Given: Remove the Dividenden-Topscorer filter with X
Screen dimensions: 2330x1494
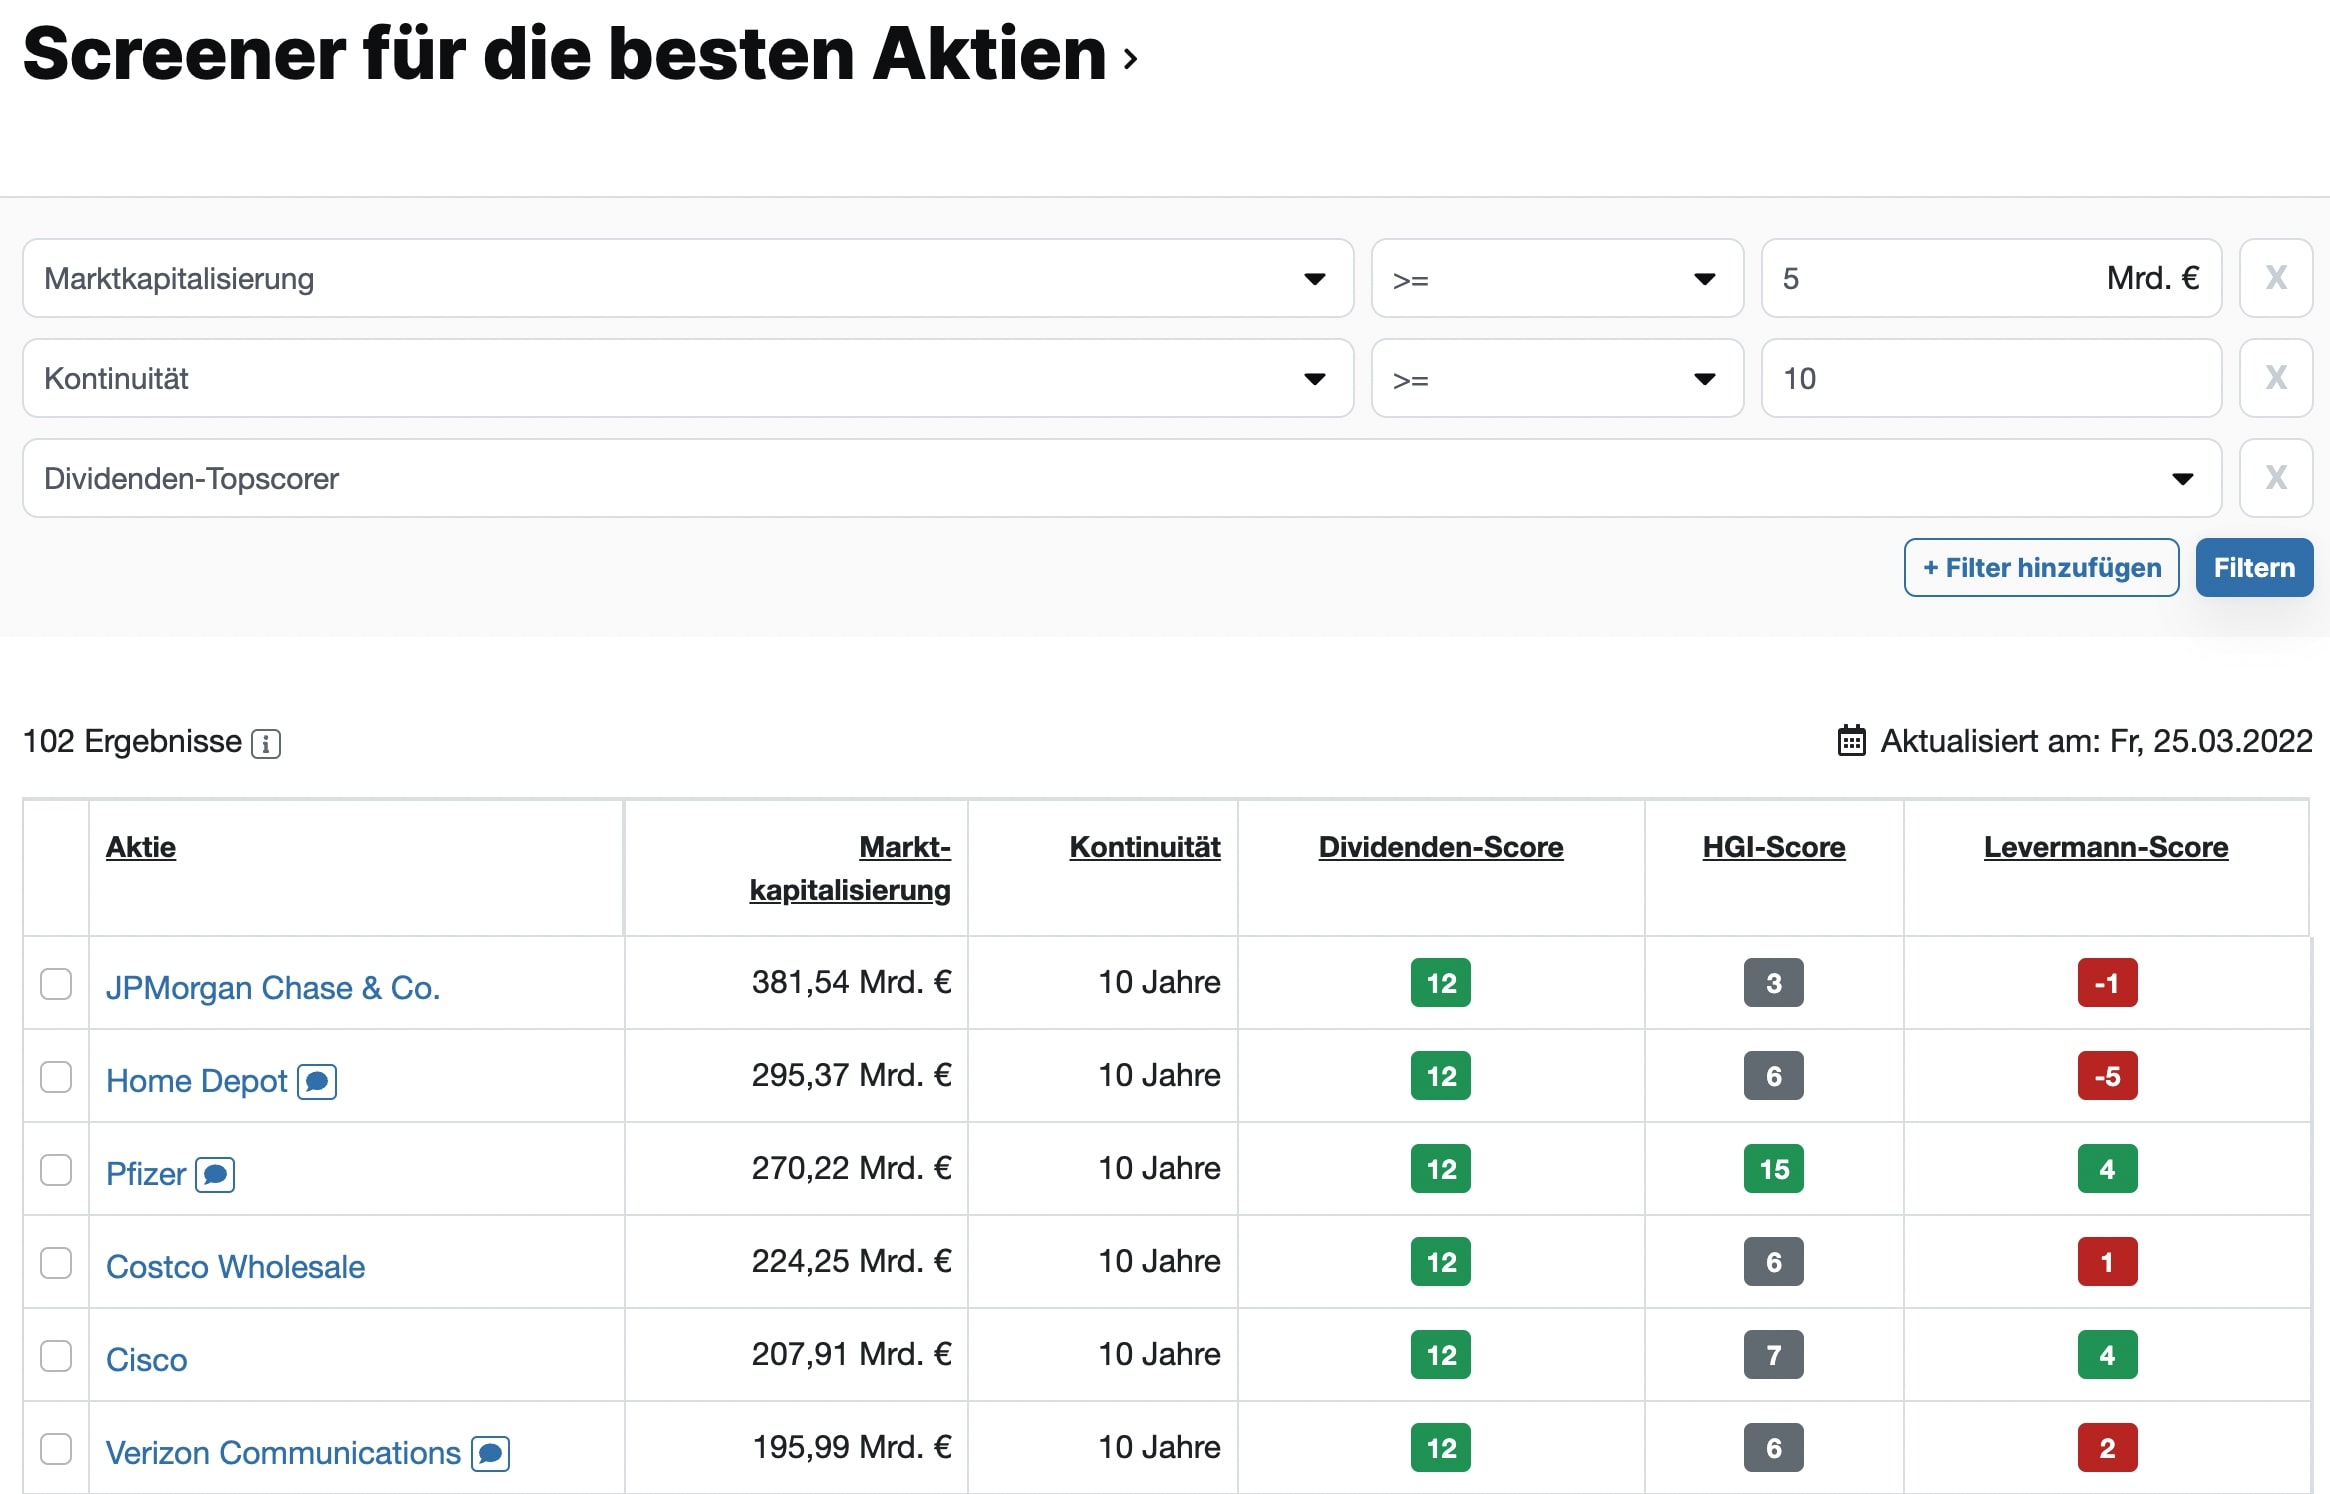Looking at the screenshot, I should click(2276, 478).
